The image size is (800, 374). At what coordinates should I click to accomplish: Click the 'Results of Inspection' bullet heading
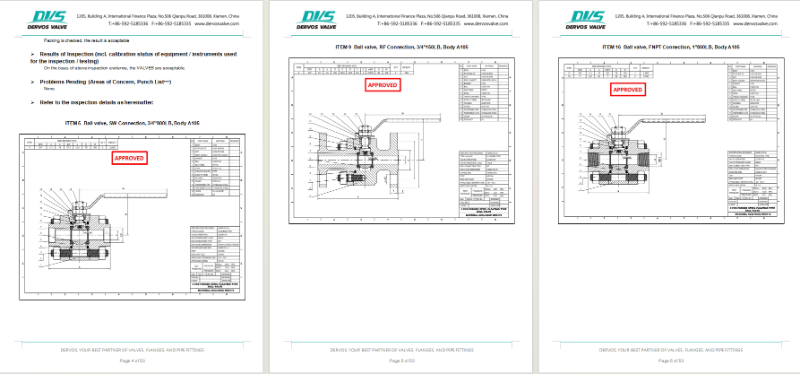[134, 57]
